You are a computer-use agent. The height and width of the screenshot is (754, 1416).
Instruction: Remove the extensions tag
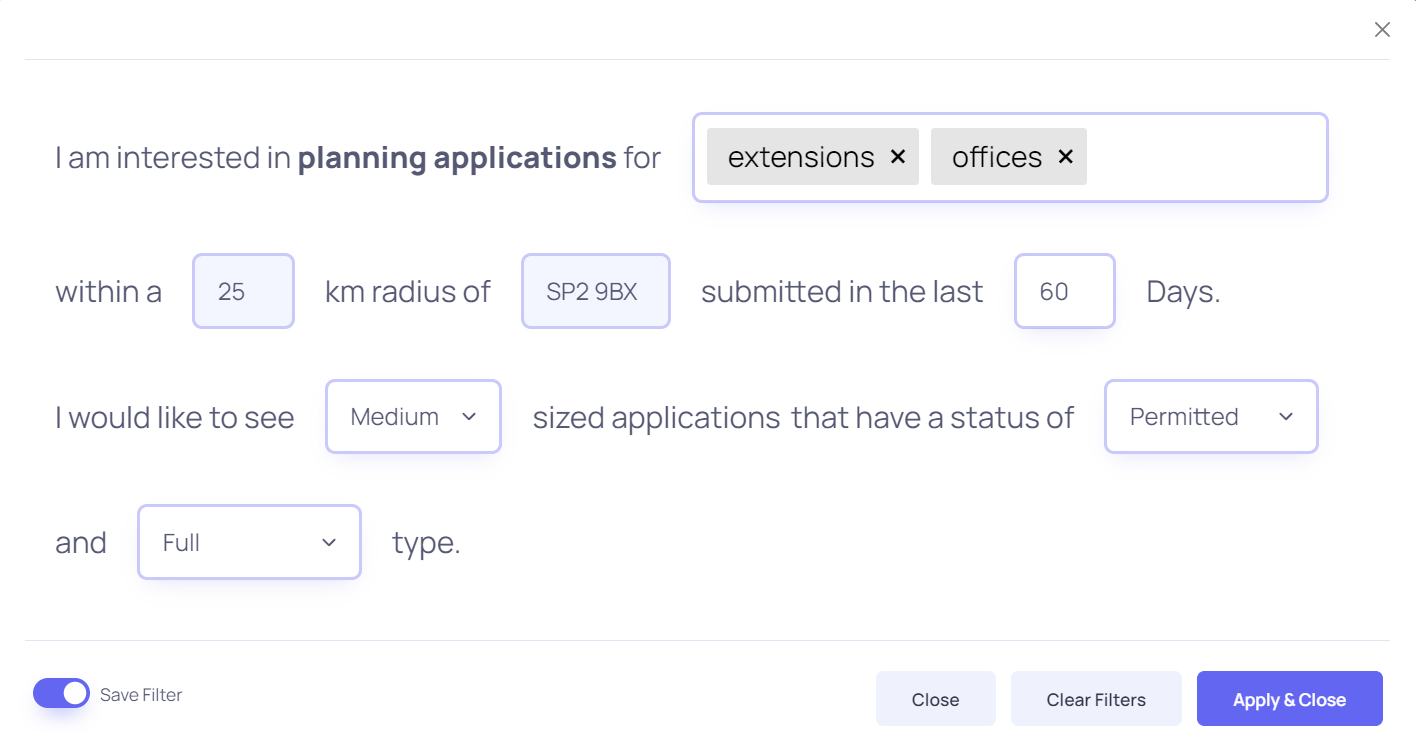(897, 157)
